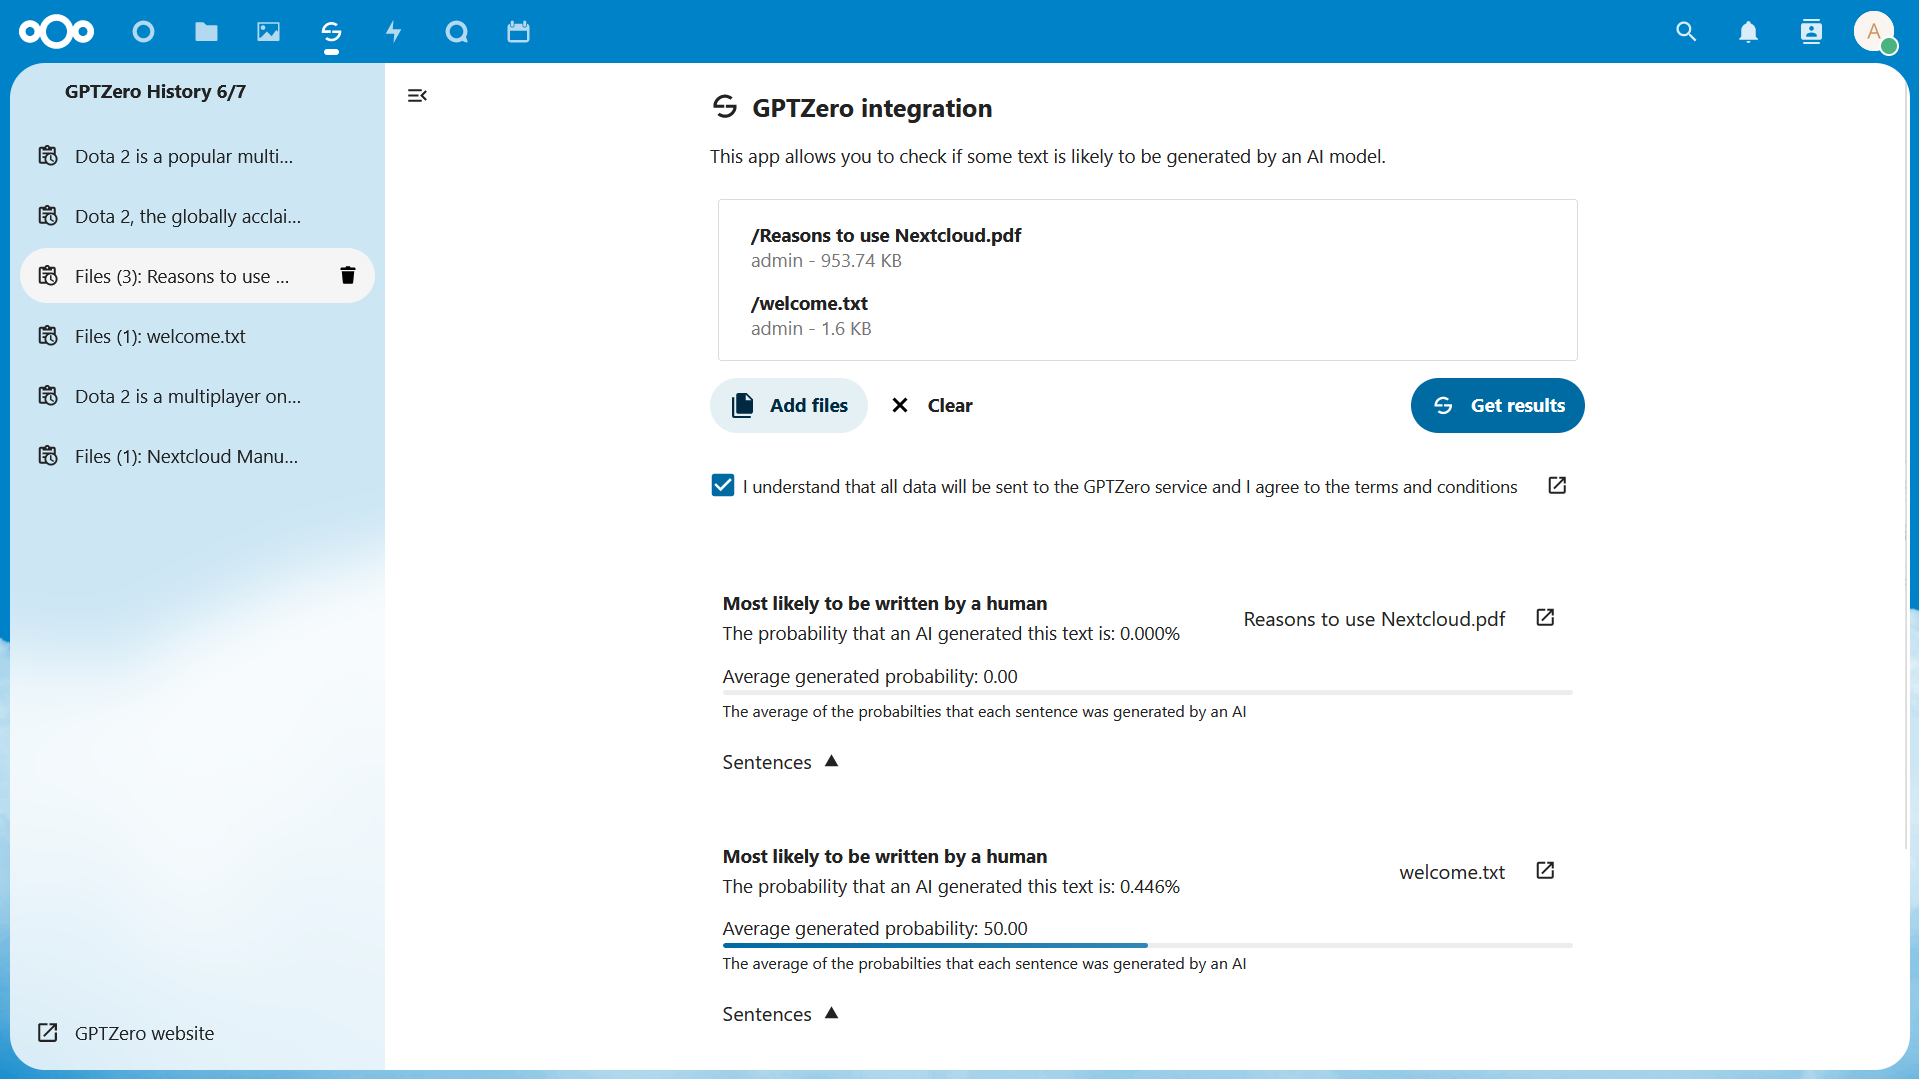Open welcome.txt external link icon
The height and width of the screenshot is (1079, 1919).
(1545, 870)
